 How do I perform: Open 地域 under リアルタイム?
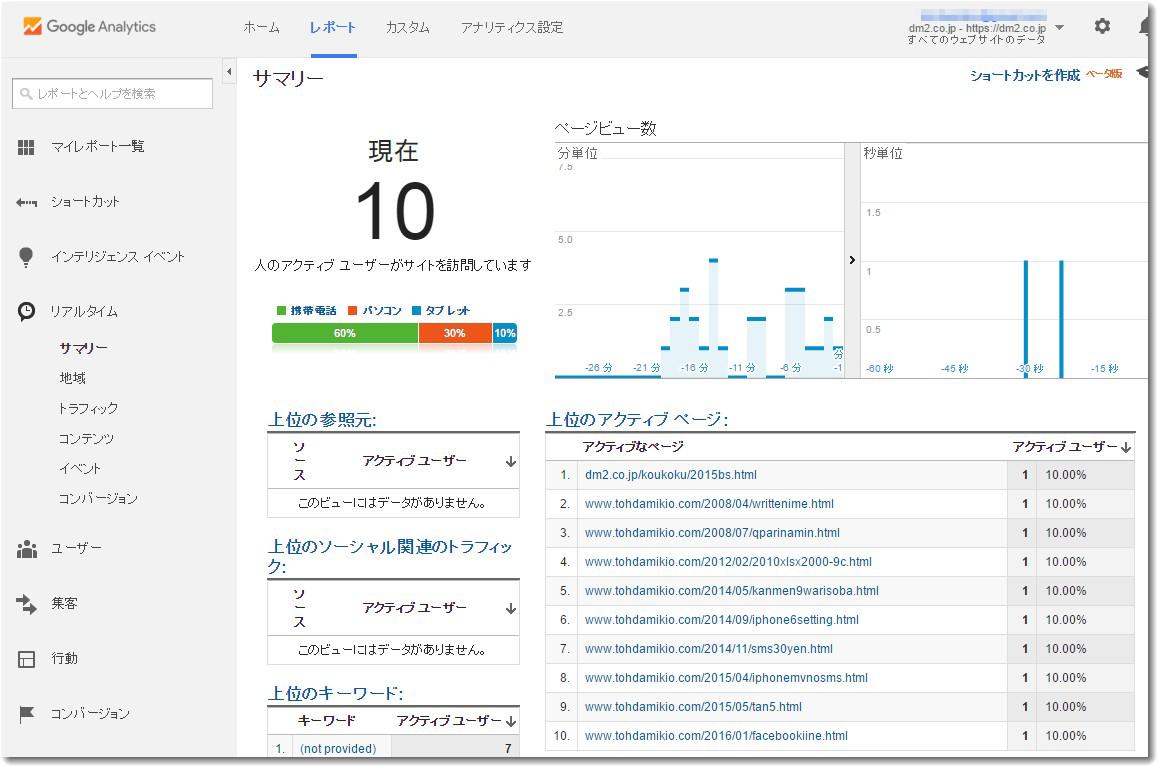coord(72,379)
